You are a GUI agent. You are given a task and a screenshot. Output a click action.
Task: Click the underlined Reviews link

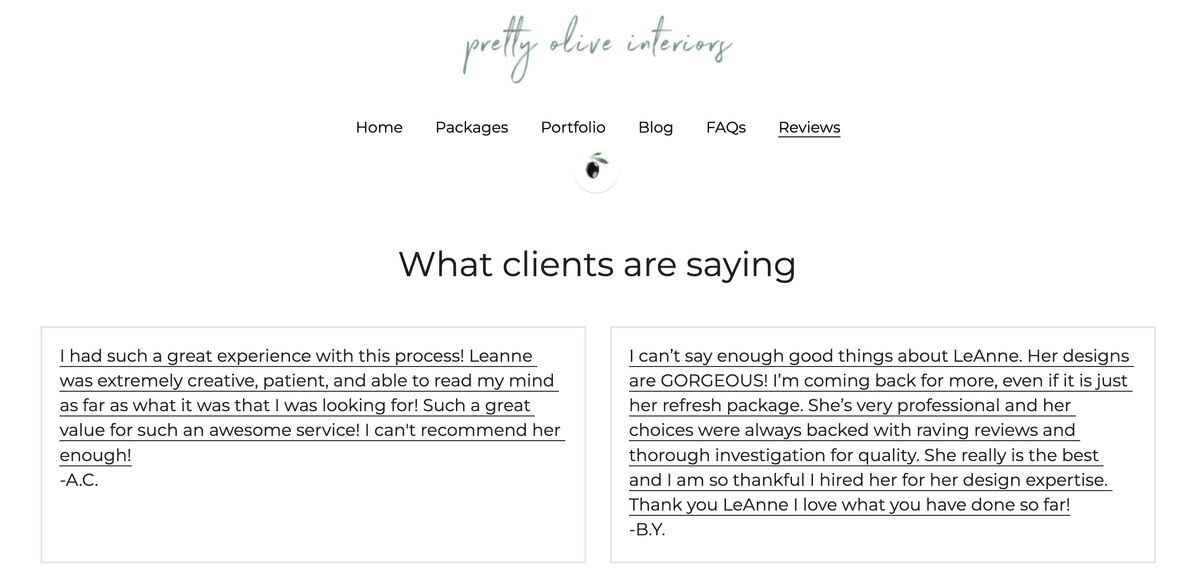pyautogui.click(x=808, y=127)
